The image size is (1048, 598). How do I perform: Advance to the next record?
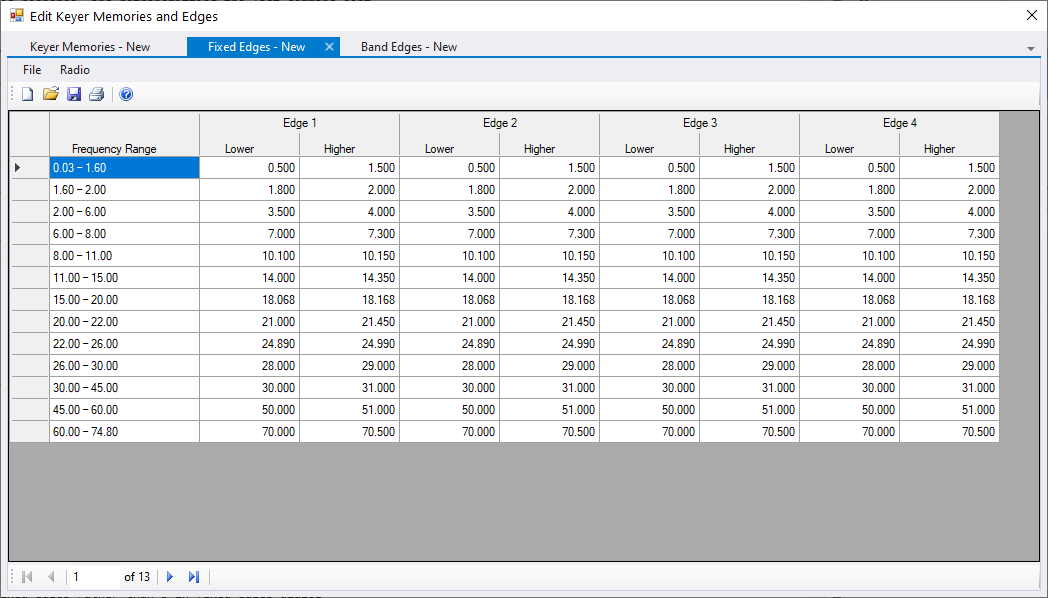click(170, 577)
